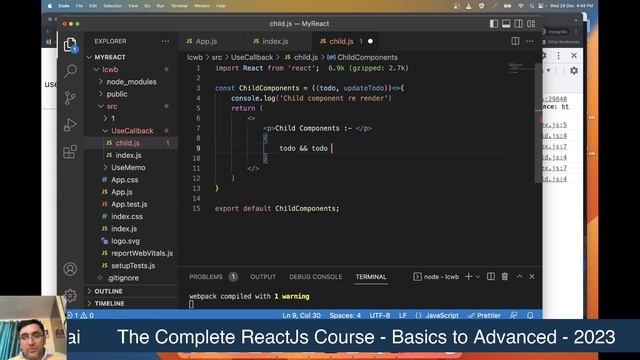Toggle the secondary side bar layout icon
The image size is (640, 360).
point(518,24)
